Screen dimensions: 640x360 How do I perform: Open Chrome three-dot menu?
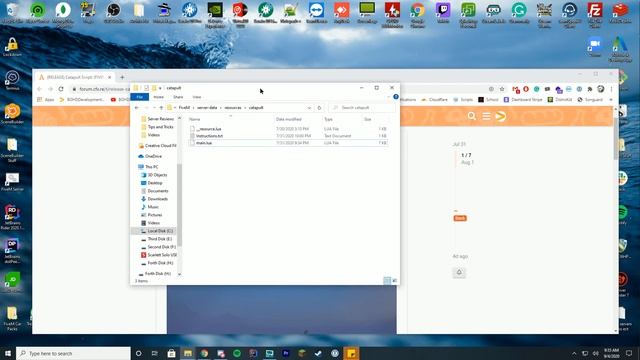[x=611, y=89]
